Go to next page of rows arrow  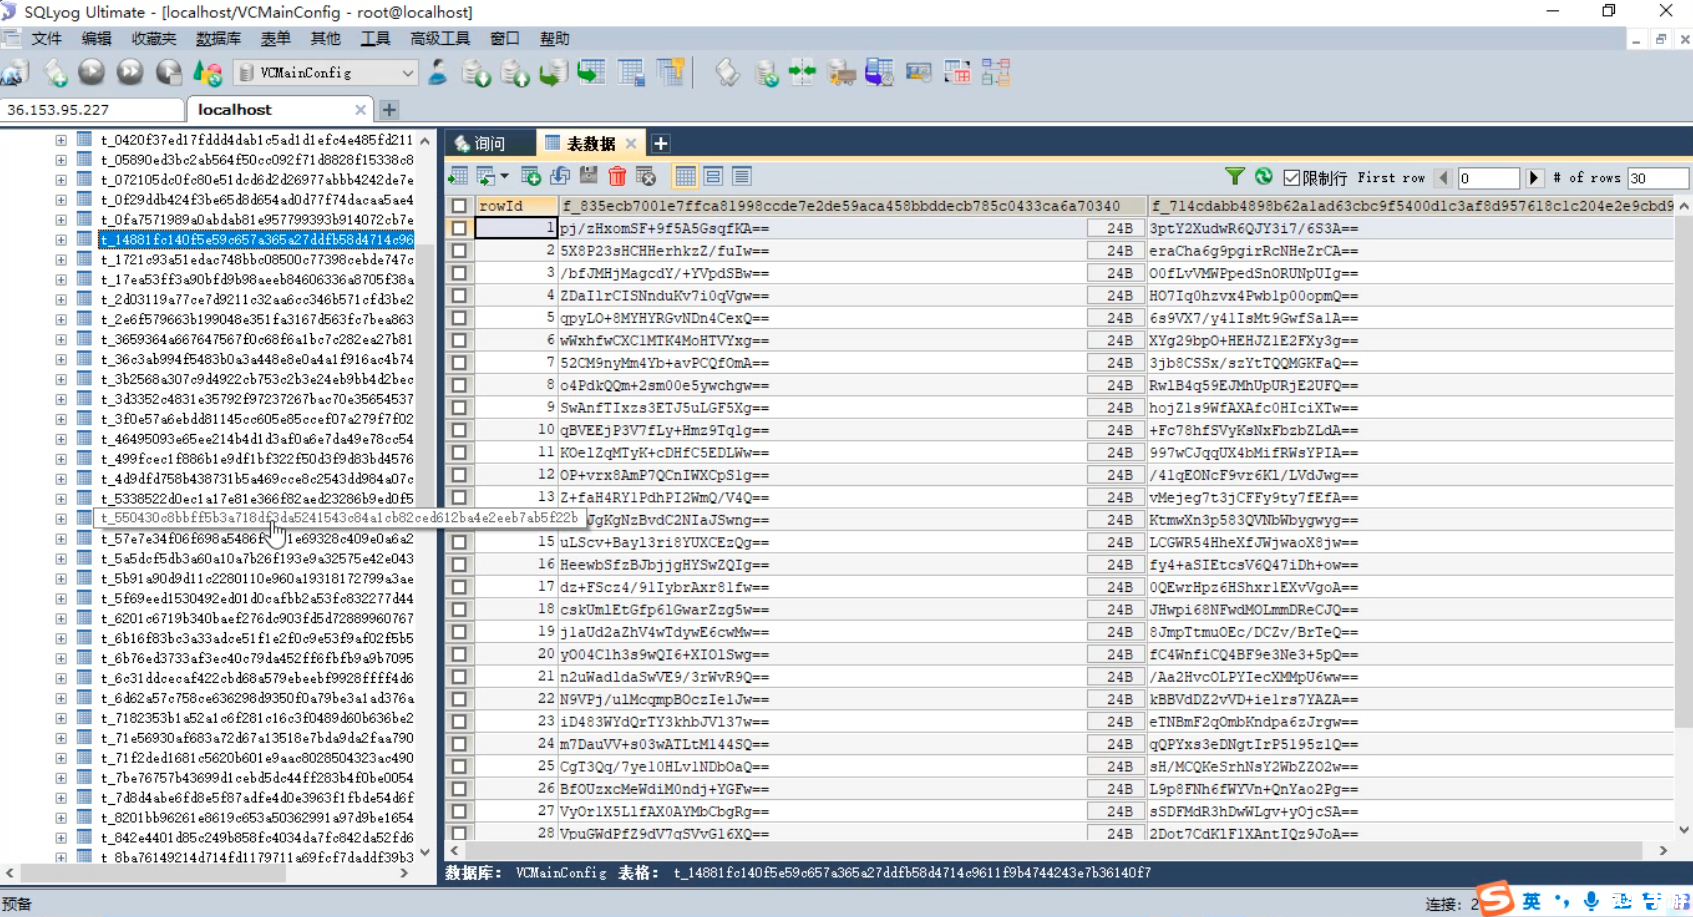pos(1534,178)
